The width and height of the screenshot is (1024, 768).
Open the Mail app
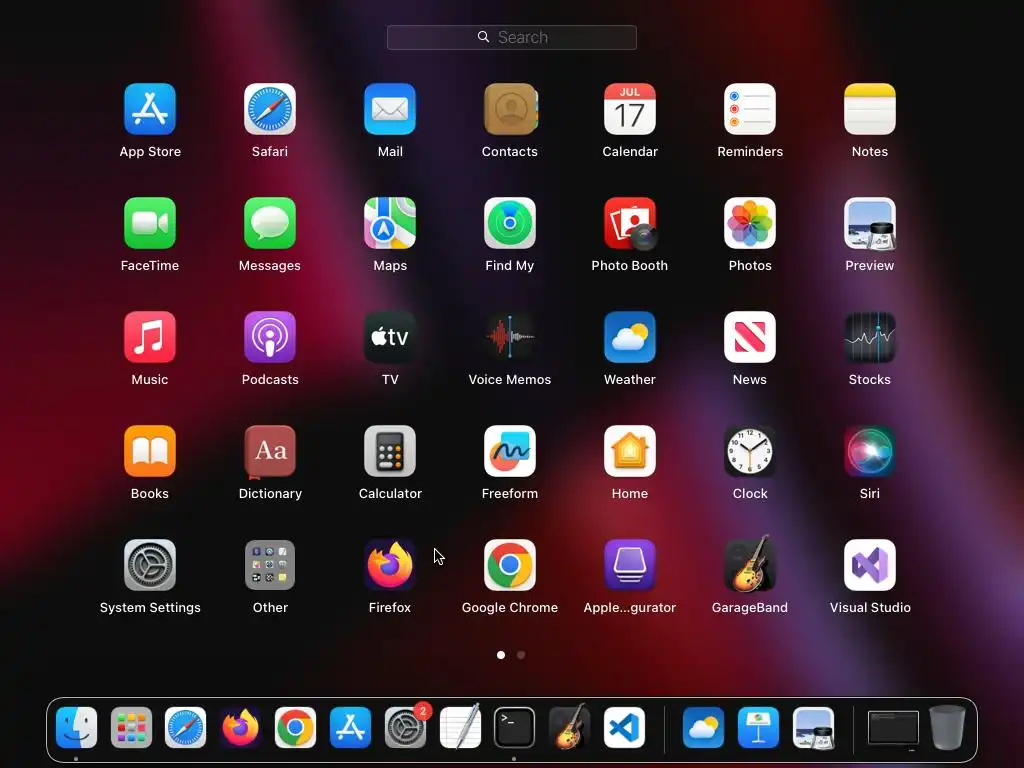pos(390,109)
